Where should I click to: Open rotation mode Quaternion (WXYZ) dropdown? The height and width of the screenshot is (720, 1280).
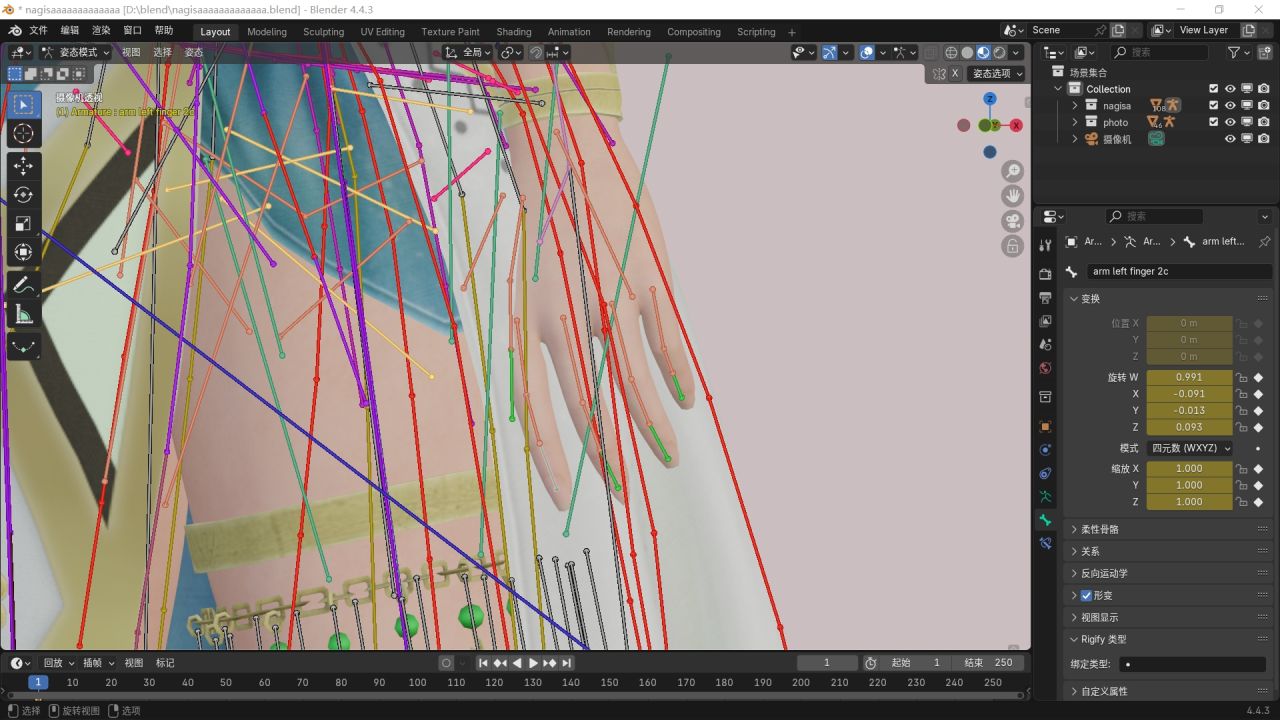click(1189, 448)
